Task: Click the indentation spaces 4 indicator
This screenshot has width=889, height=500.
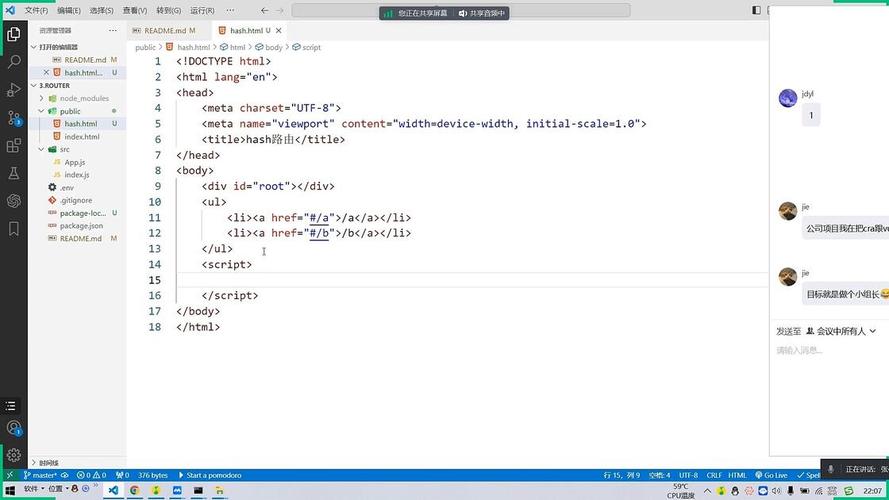Action: point(659,475)
